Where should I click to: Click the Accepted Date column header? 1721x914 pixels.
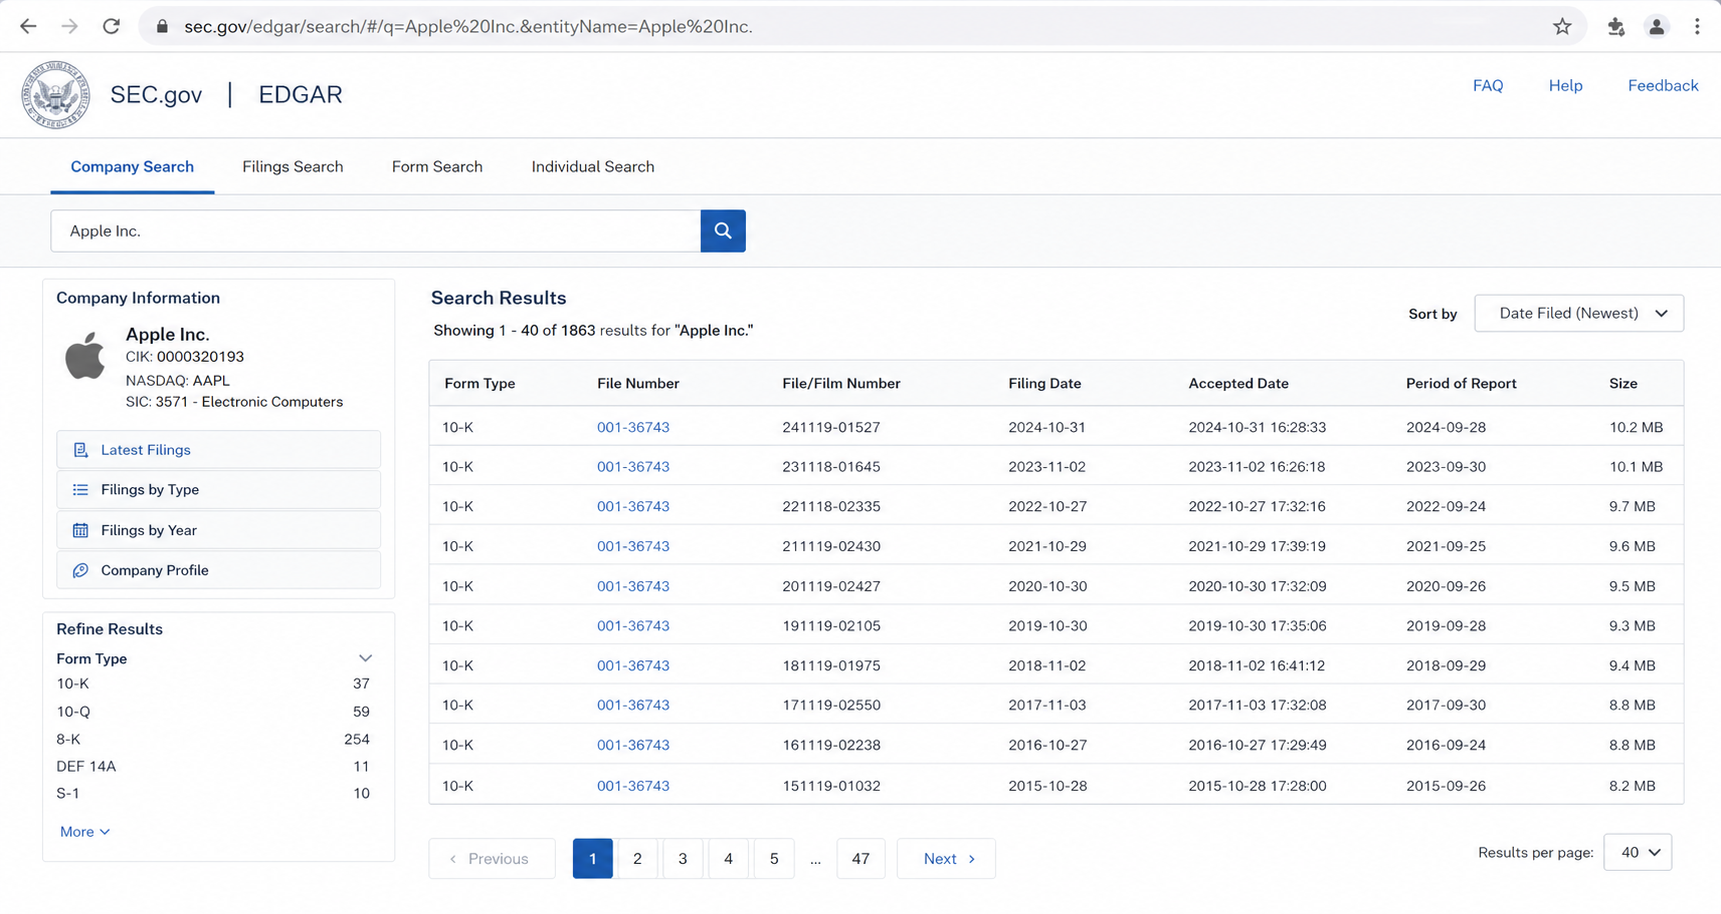pos(1238,384)
